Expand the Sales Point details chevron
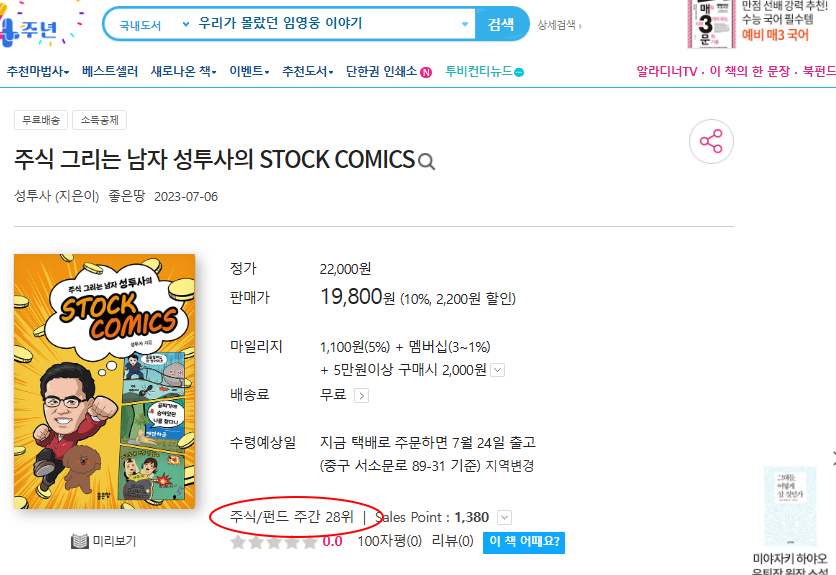Viewport: 836px width, 575px height. 504,517
